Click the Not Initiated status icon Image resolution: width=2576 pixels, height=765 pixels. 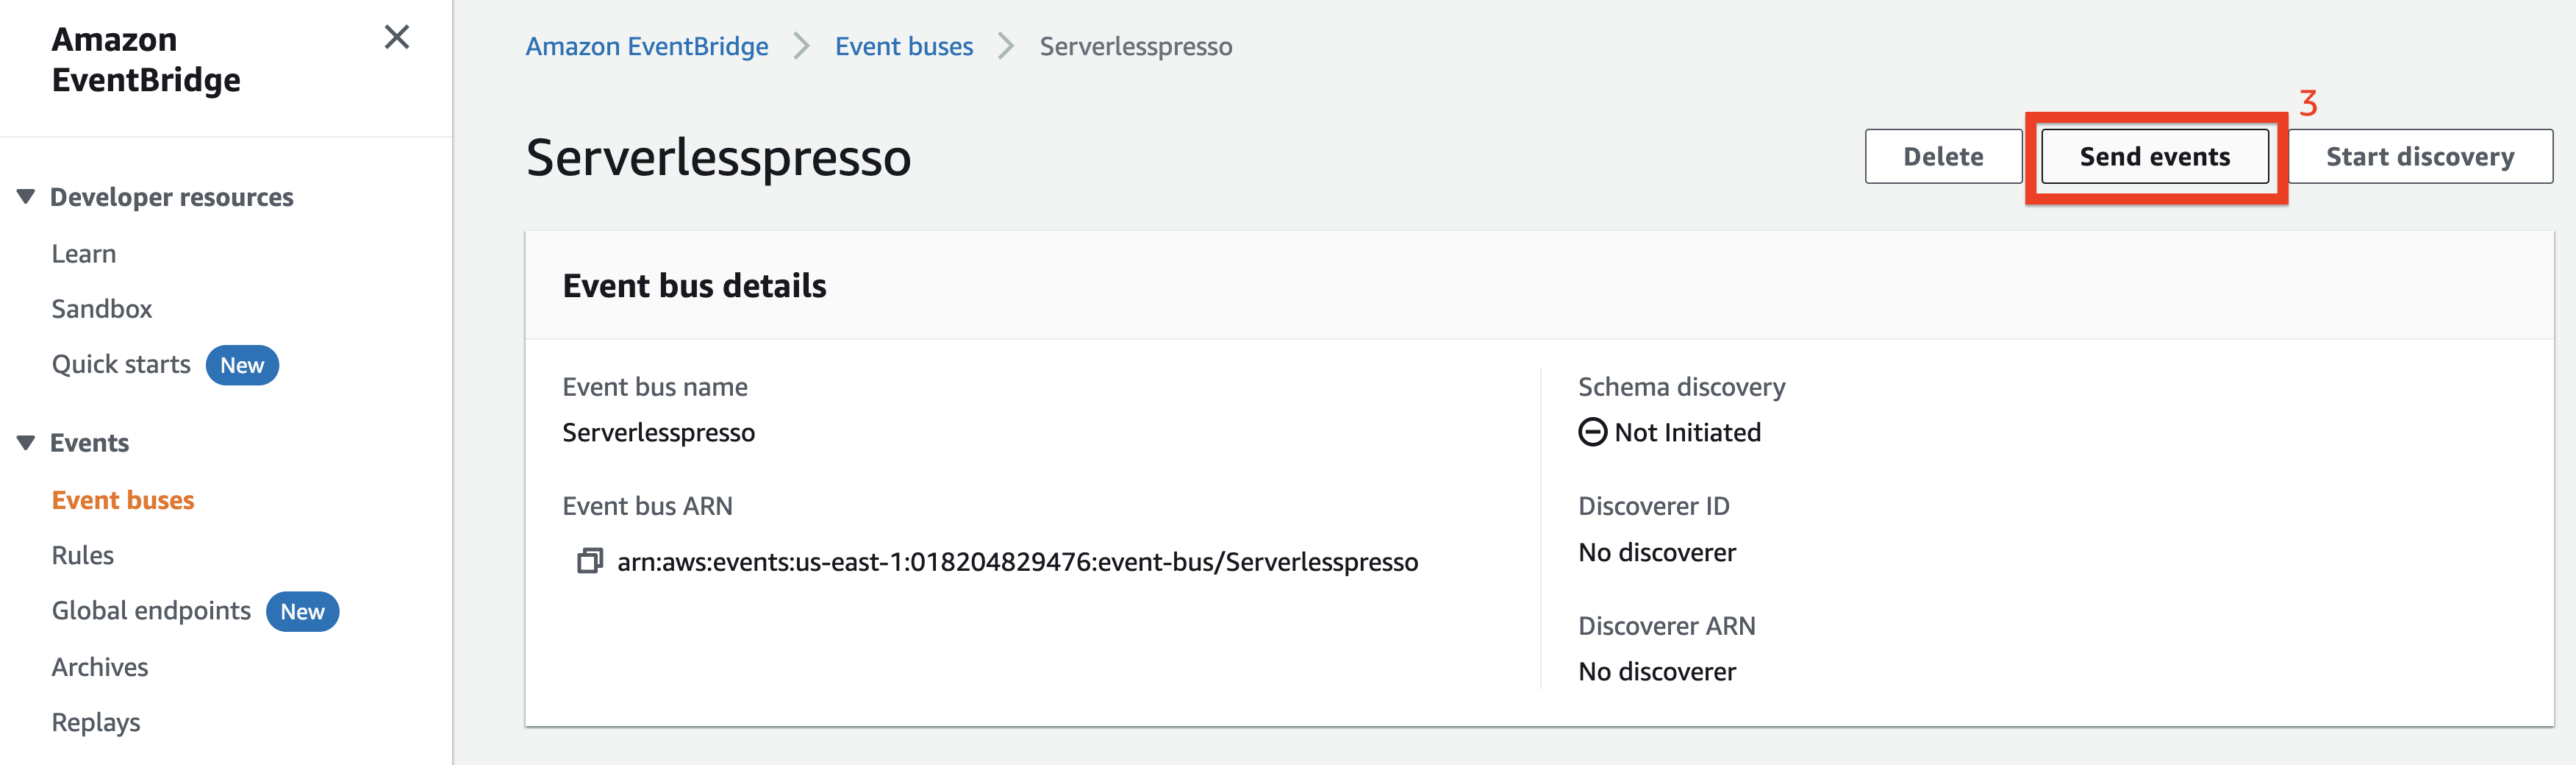click(x=1592, y=432)
